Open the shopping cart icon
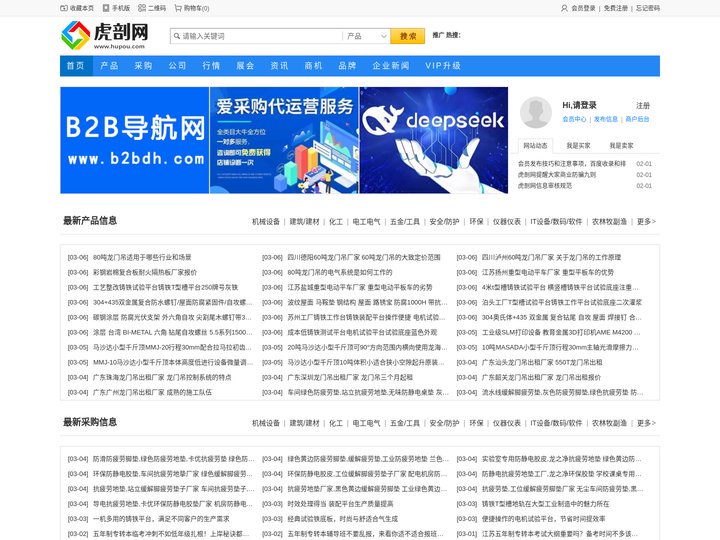 178,8
